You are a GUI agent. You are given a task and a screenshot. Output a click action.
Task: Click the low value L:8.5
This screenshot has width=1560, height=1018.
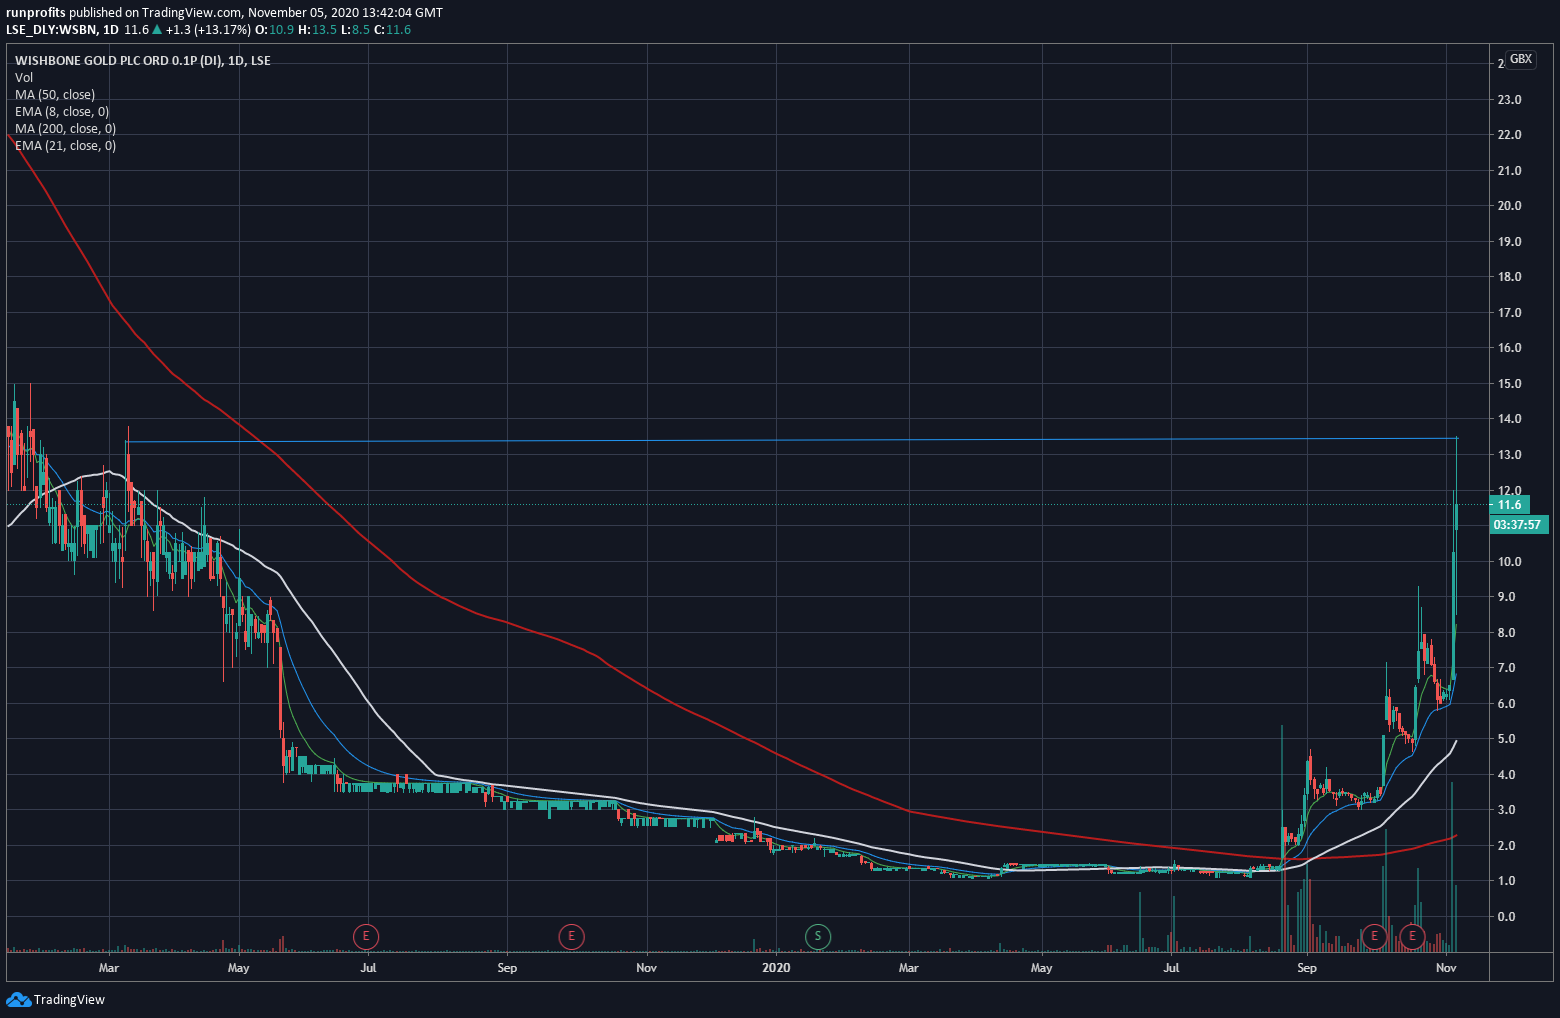coord(356,30)
